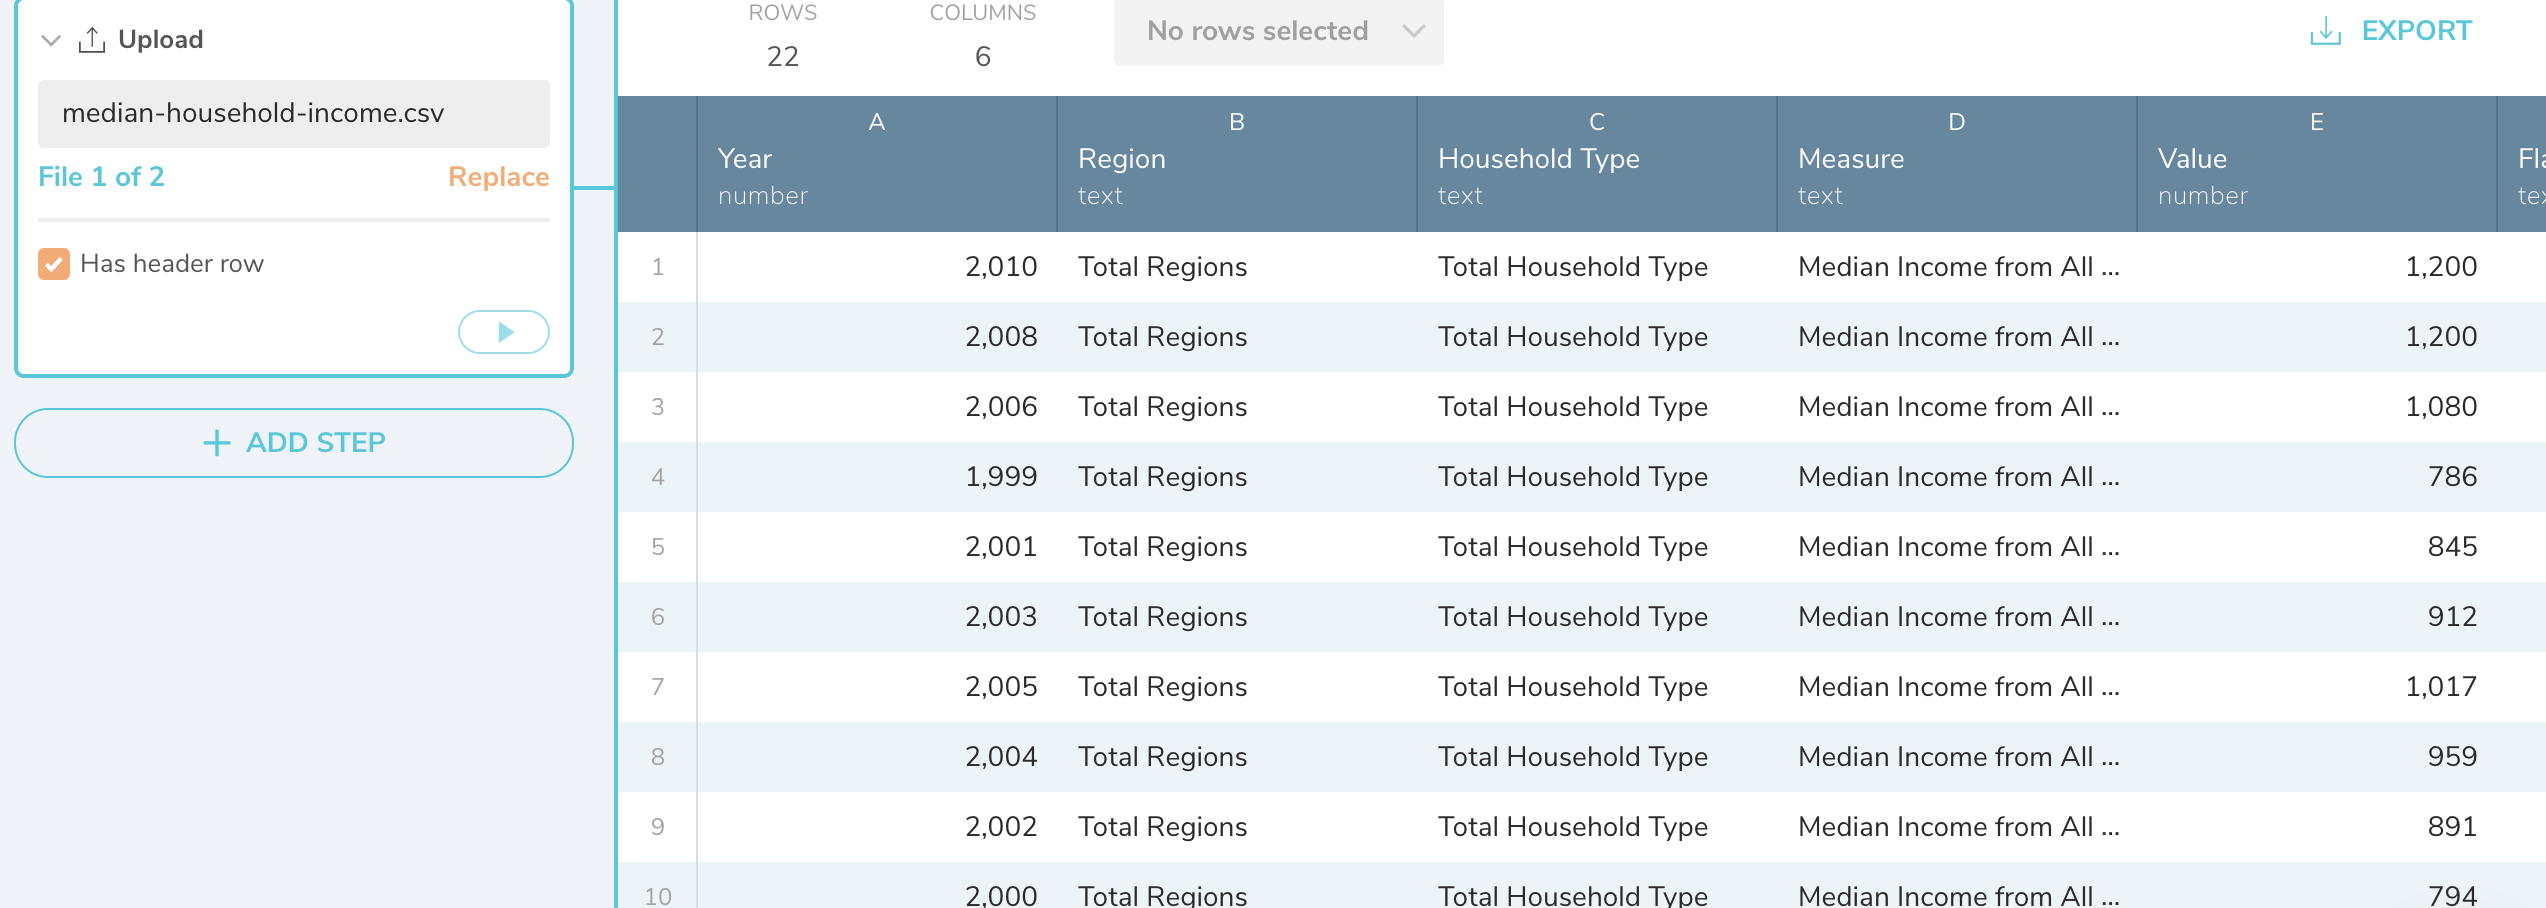Collapse the Upload step chevron

51,40
